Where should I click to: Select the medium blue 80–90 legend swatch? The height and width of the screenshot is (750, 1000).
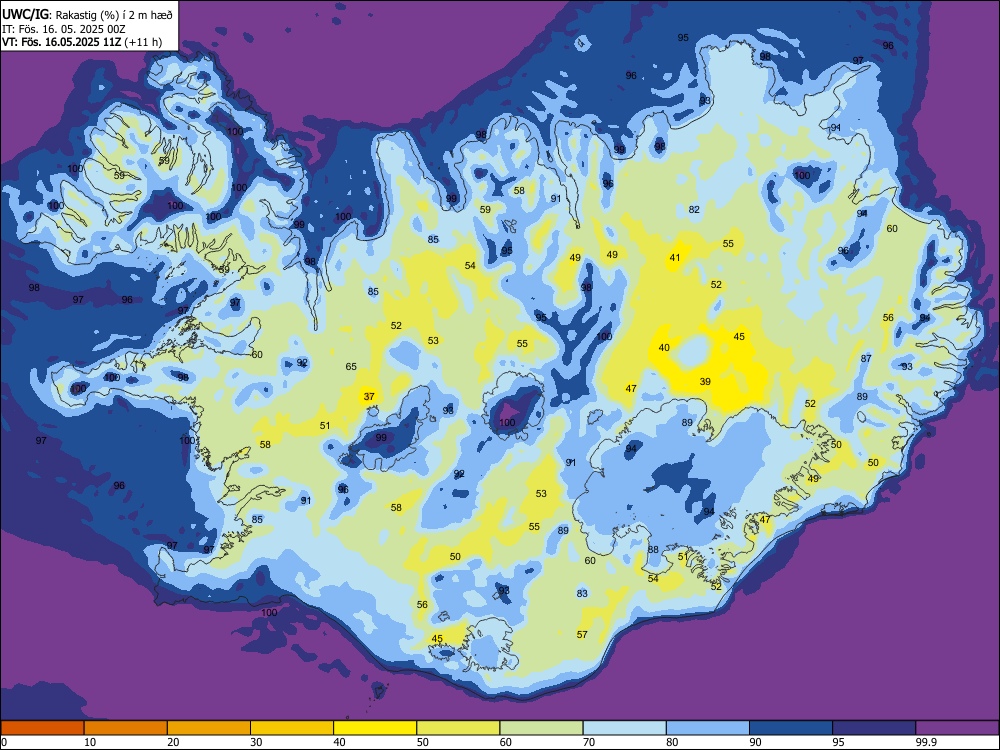(708, 728)
